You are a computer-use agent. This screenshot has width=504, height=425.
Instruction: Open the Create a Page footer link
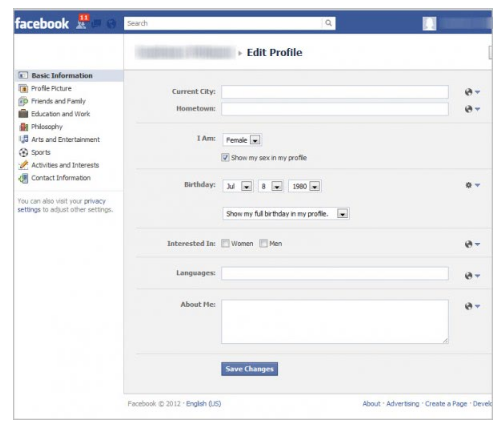click(446, 404)
